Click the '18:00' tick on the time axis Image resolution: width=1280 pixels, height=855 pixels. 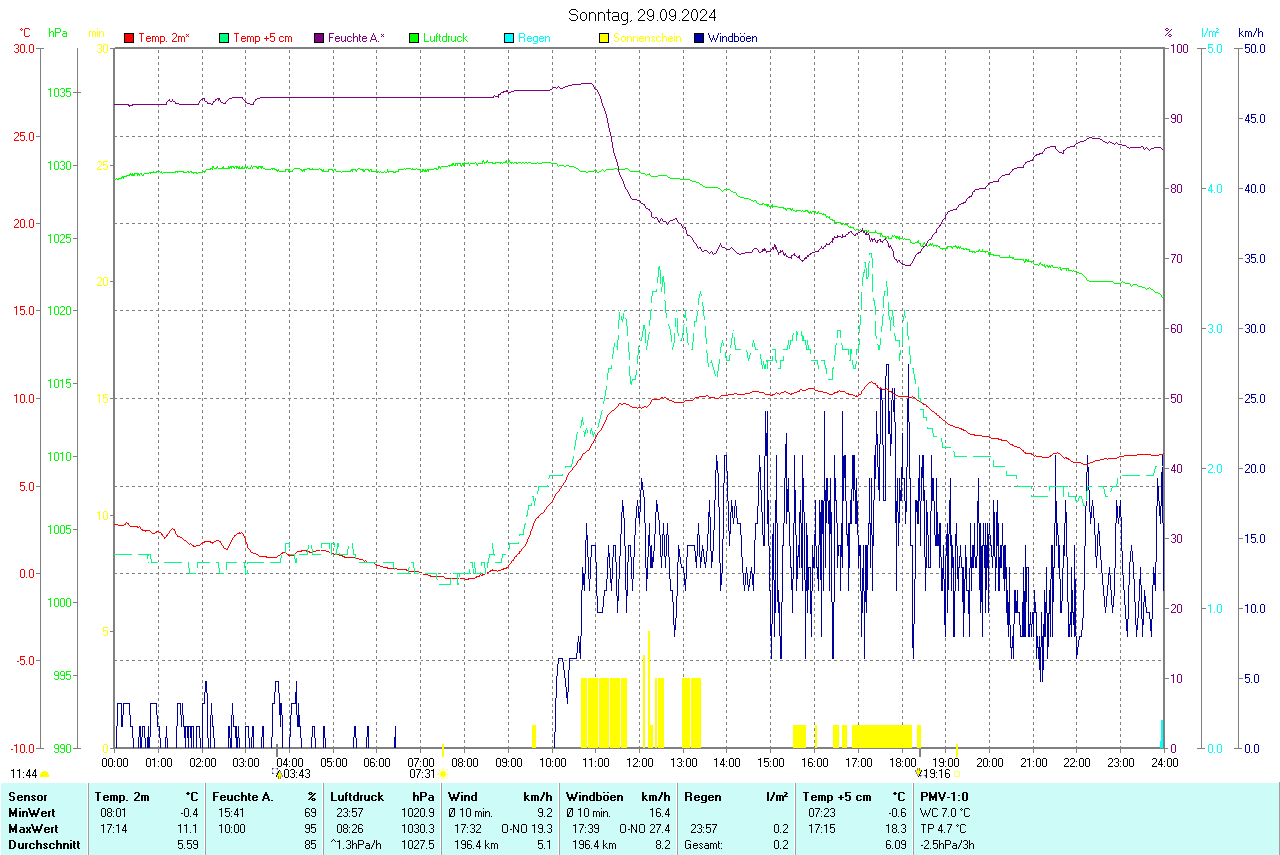point(902,762)
